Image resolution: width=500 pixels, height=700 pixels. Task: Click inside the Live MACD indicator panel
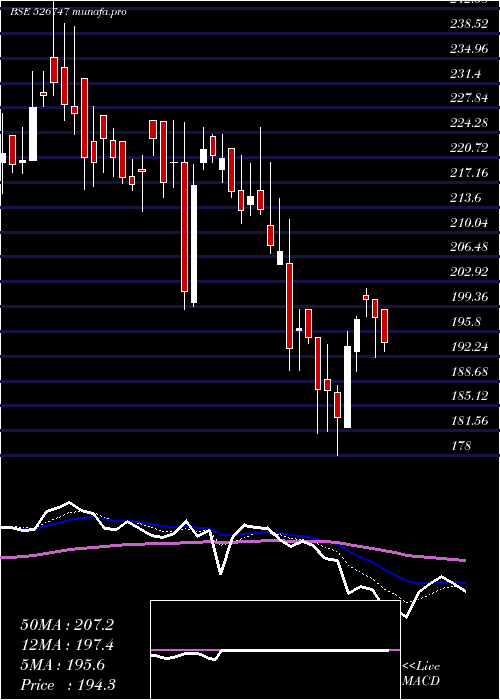click(x=275, y=650)
